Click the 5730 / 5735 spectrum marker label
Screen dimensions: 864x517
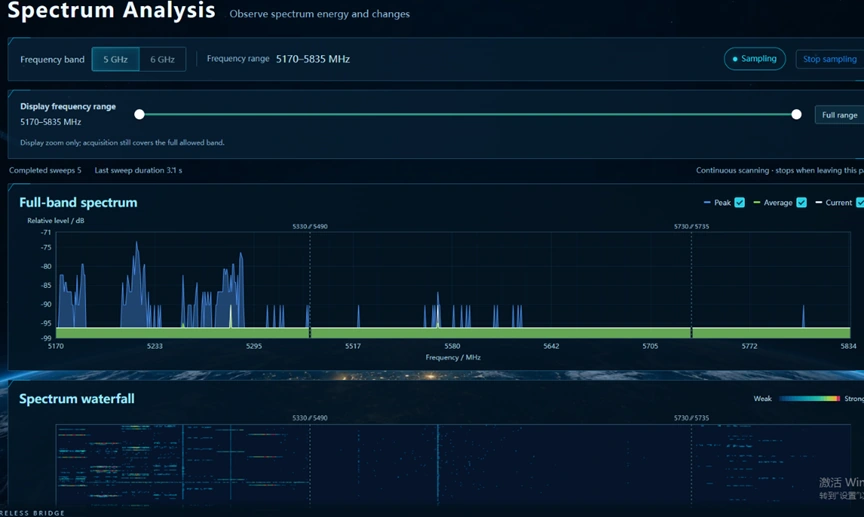692,227
